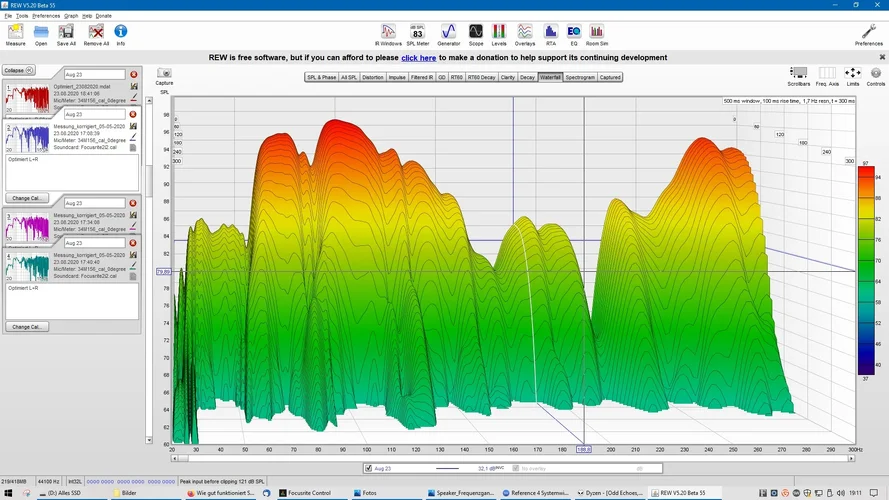Open the Tools menu
Viewport: 889px width, 500px height.
coord(22,16)
